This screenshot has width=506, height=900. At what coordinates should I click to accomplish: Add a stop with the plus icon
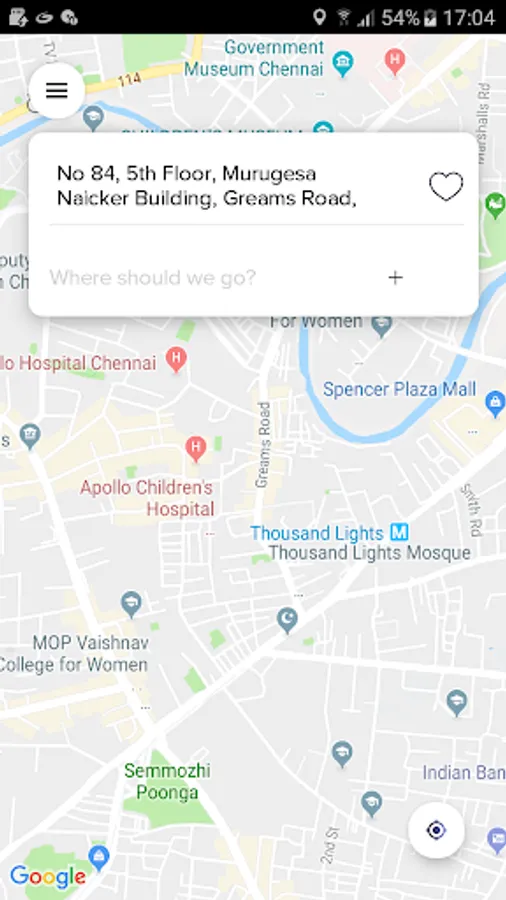[x=395, y=278]
